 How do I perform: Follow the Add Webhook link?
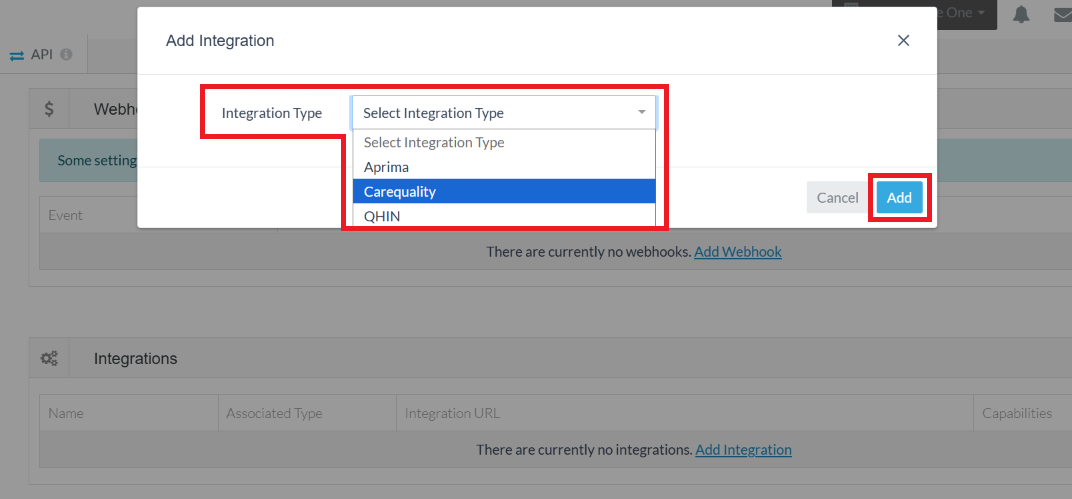click(738, 252)
